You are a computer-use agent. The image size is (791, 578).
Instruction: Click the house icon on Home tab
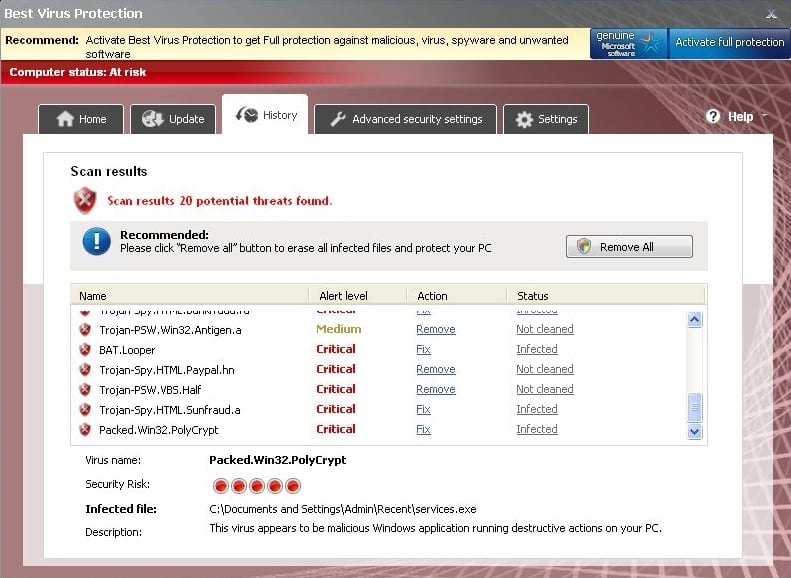65,119
